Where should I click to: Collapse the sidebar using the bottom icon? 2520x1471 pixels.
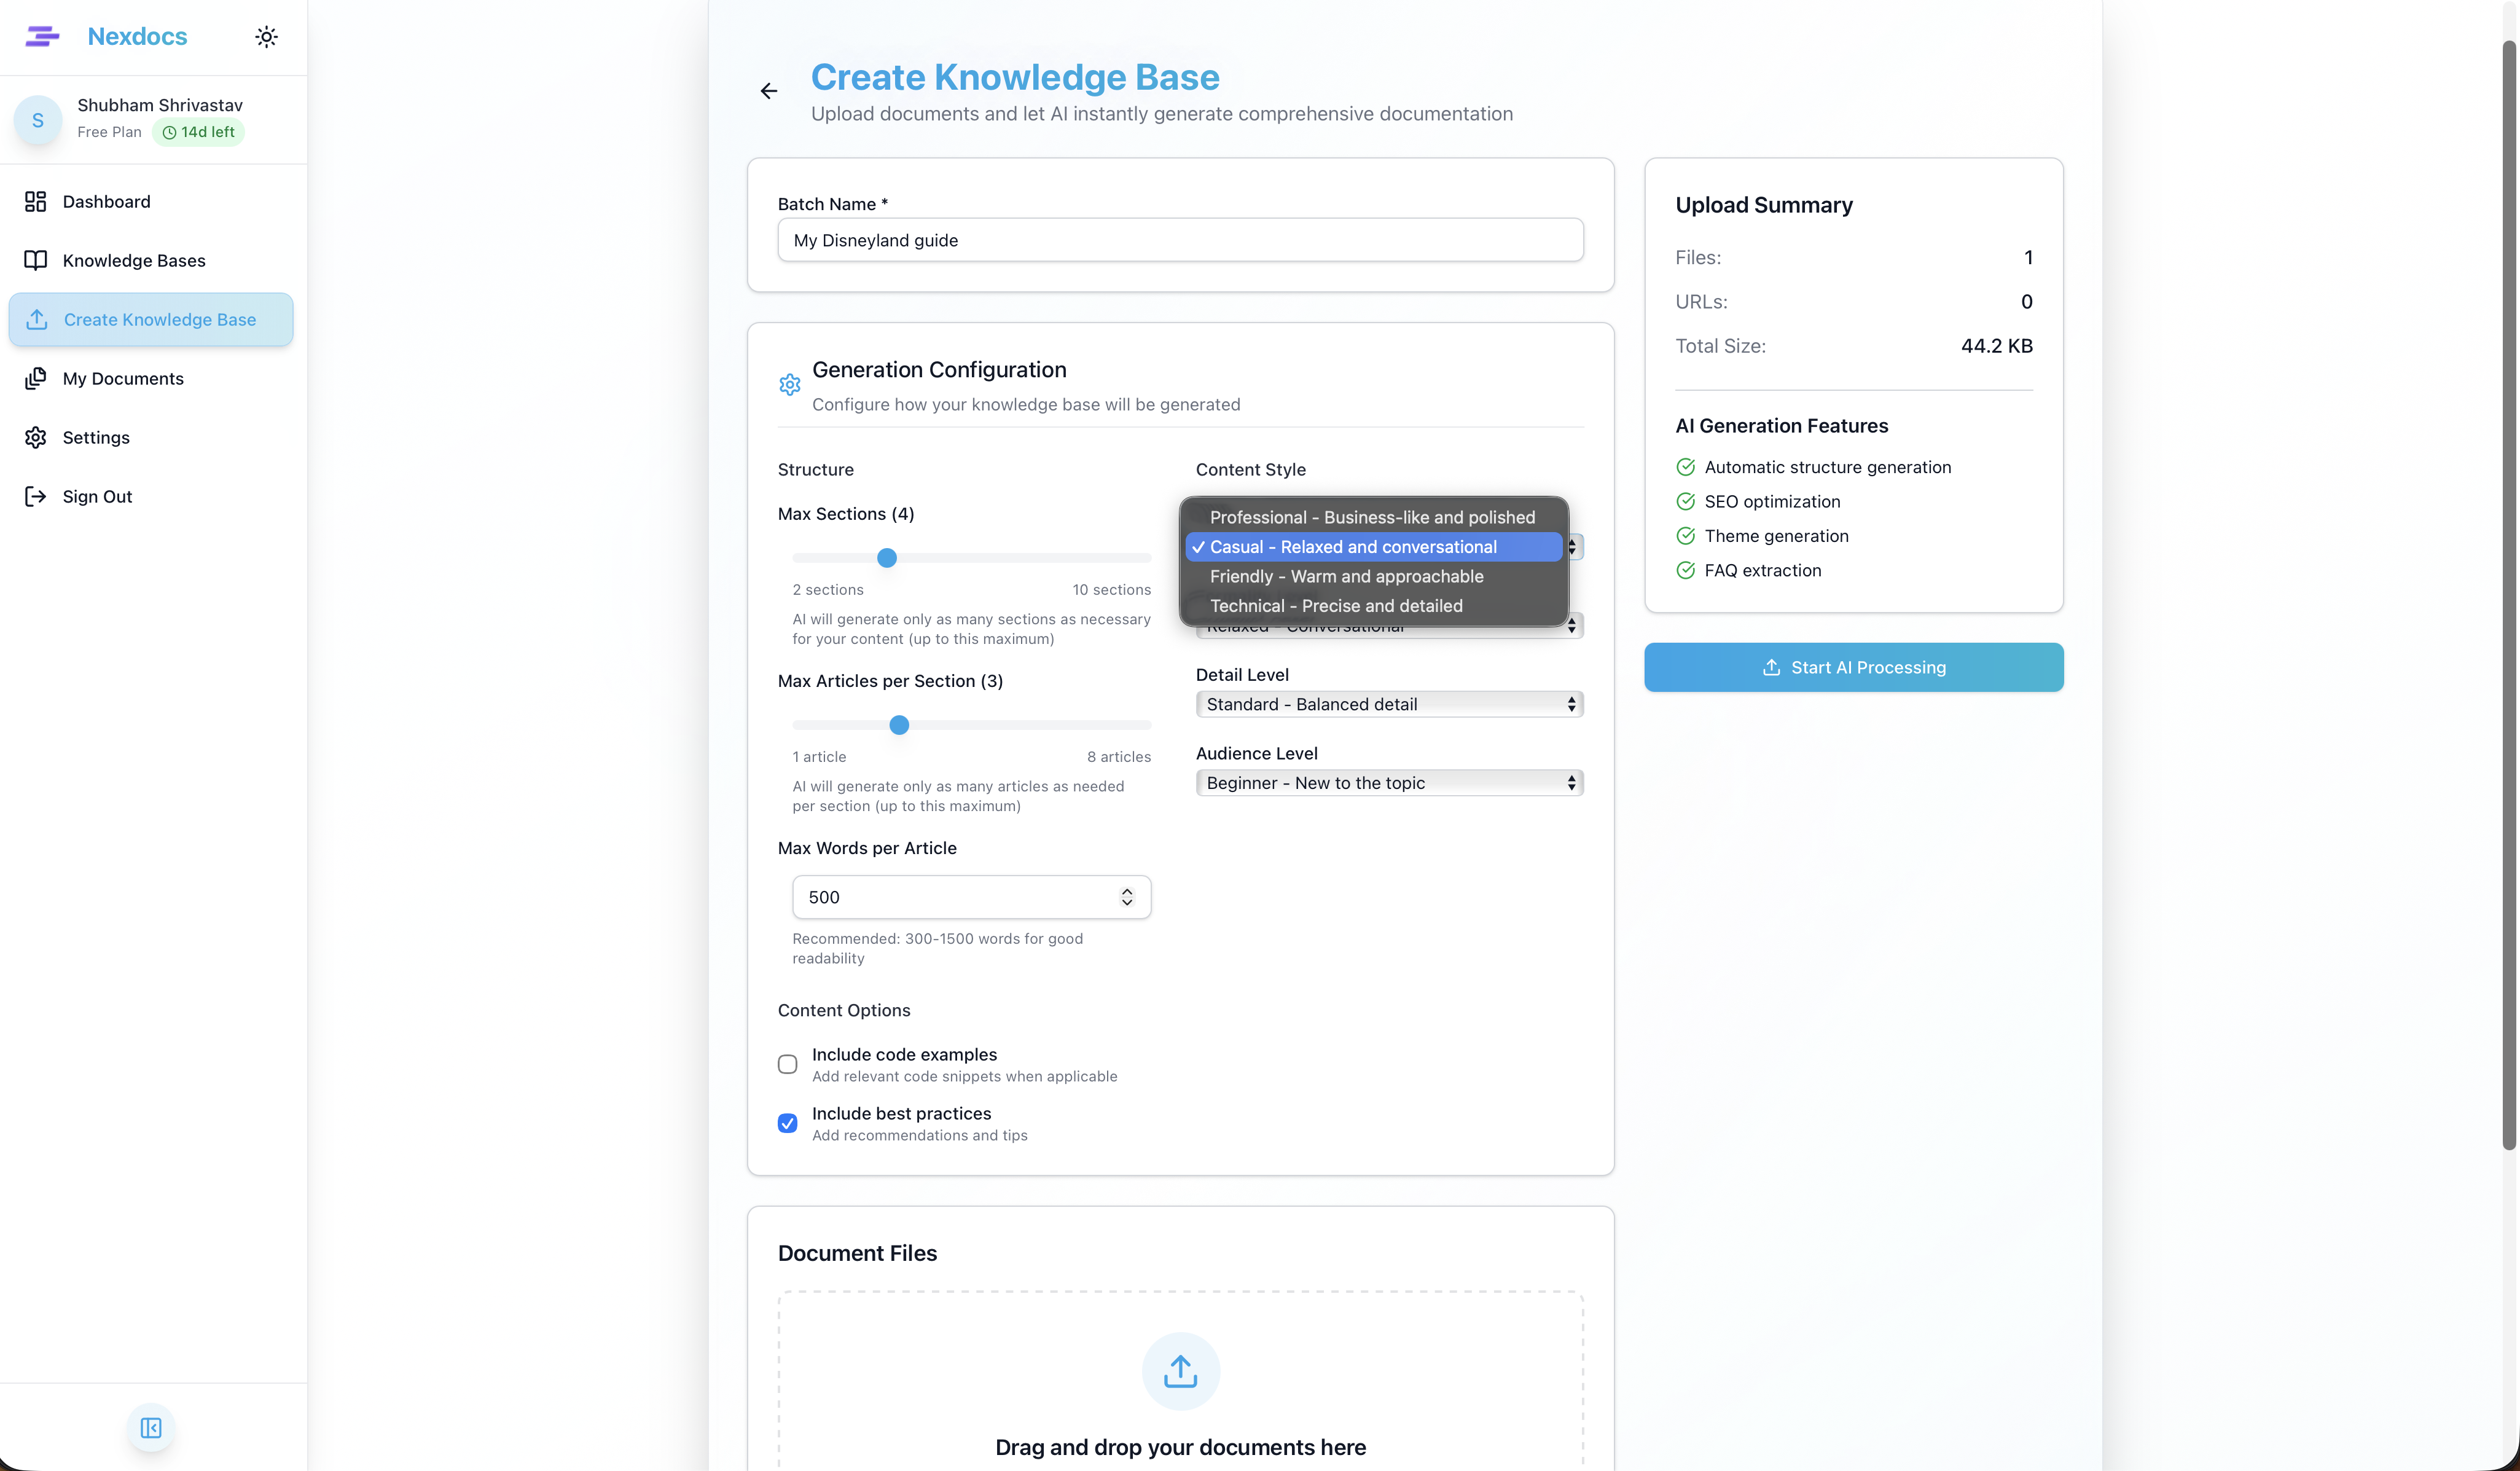[150, 1427]
